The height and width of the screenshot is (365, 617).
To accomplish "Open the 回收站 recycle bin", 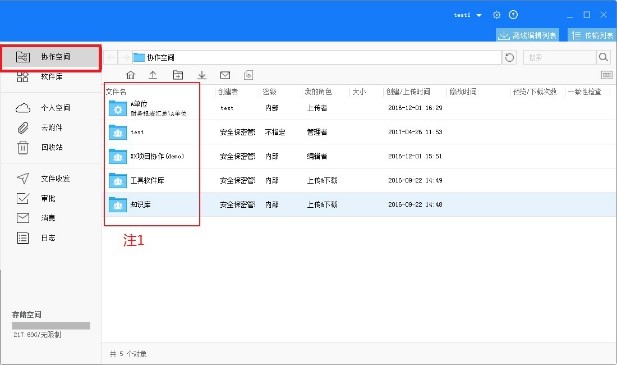I will point(39,147).
